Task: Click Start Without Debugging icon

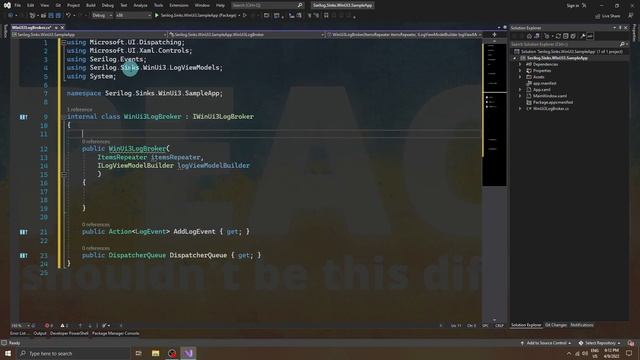Action: pyautogui.click(x=245, y=16)
